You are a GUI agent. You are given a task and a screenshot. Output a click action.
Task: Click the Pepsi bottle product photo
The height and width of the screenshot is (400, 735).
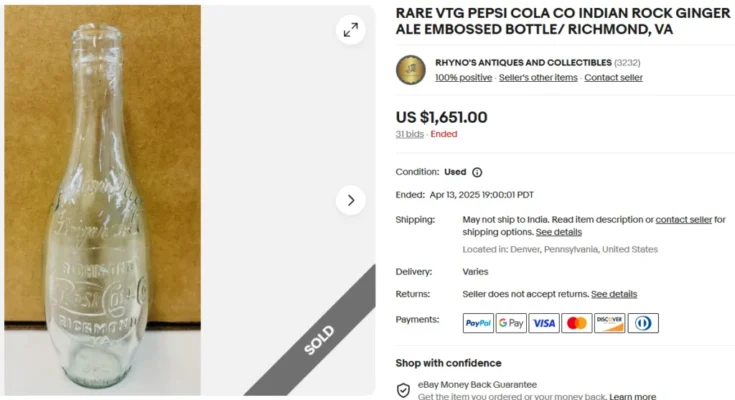click(103, 200)
